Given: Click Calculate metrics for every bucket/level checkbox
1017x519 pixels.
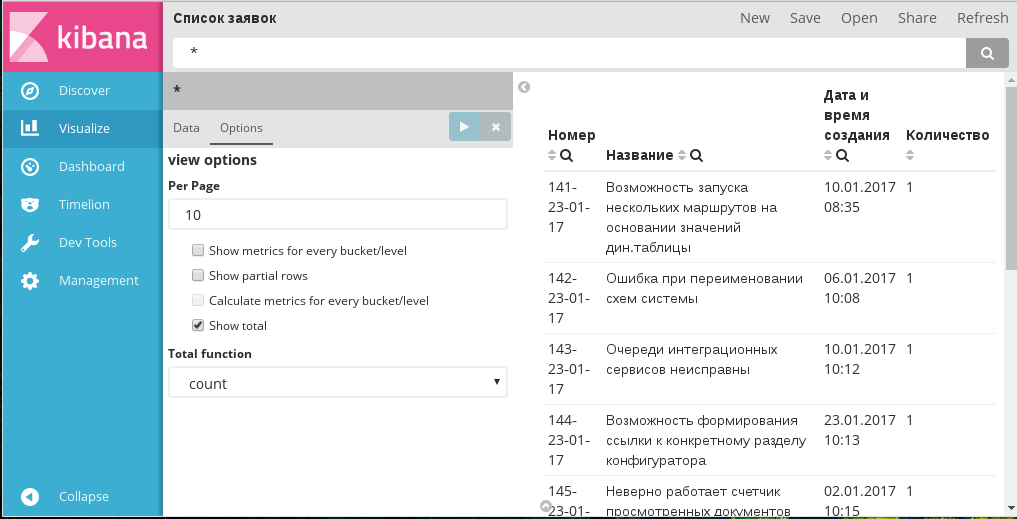Looking at the screenshot, I should coord(198,300).
